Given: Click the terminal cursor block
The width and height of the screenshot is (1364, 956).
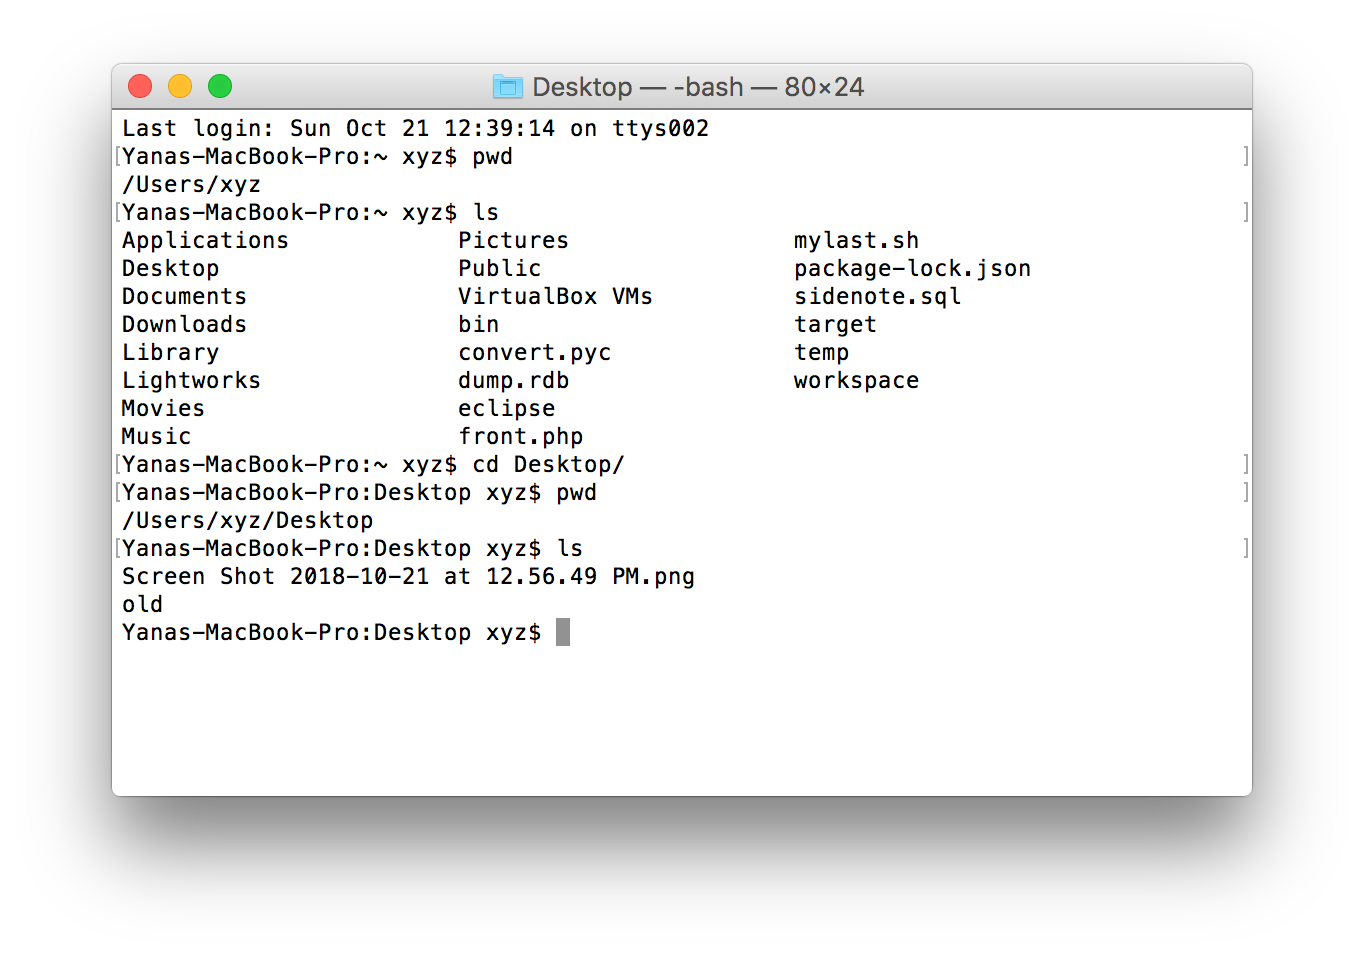Looking at the screenshot, I should (x=564, y=632).
